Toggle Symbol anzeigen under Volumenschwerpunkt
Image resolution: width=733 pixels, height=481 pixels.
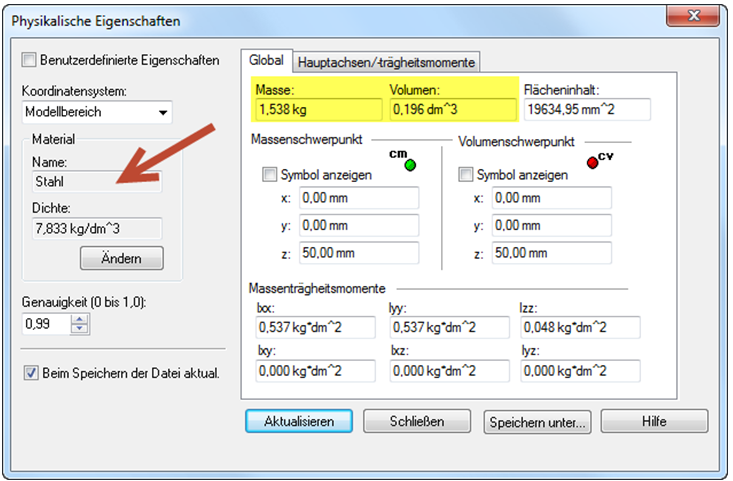(x=465, y=175)
